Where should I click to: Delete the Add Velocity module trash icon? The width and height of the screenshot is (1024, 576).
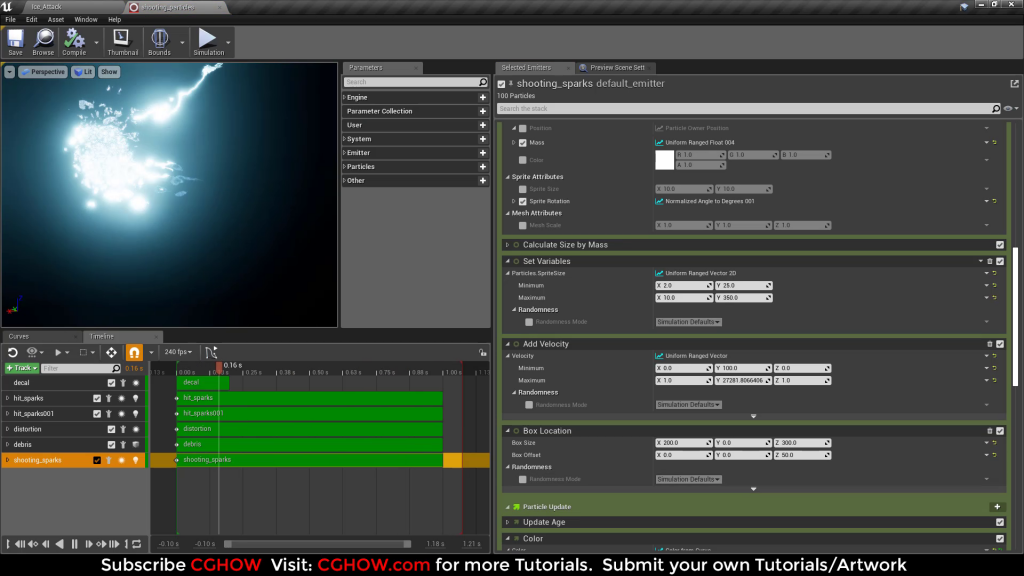989,344
